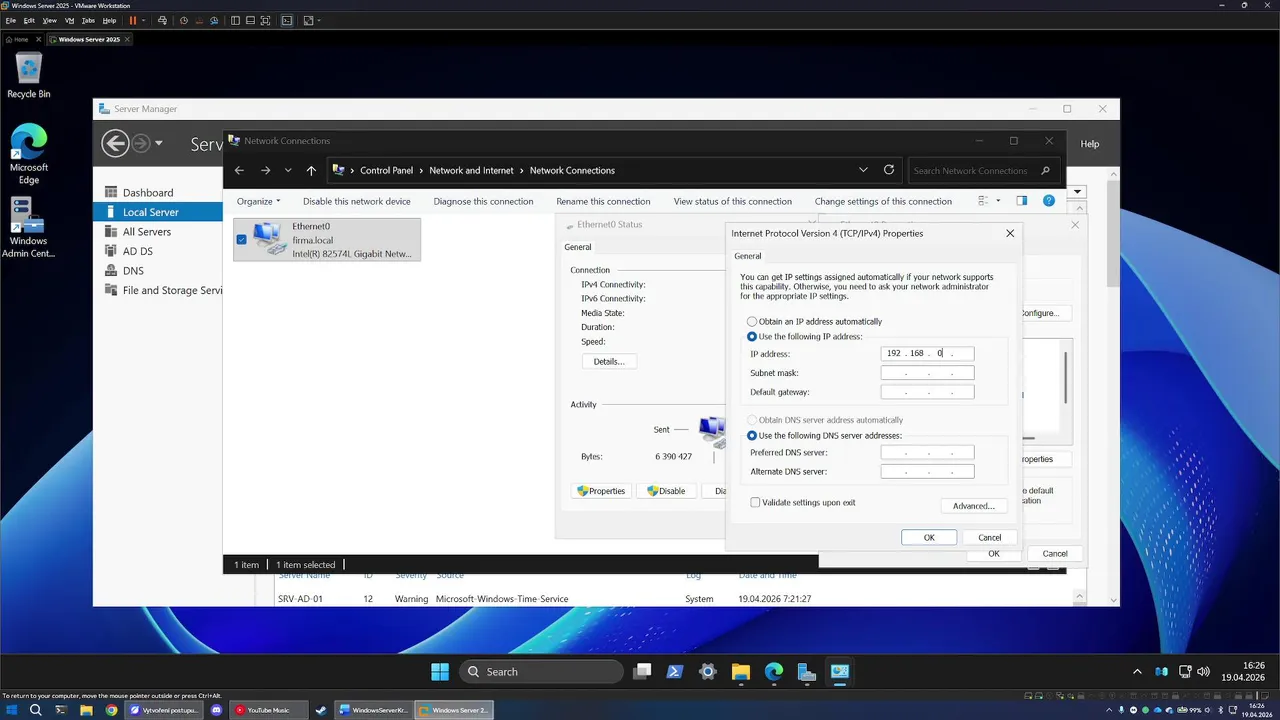This screenshot has width=1280, height=720.
Task: Open Server Manager Help menu
Action: tap(1090, 144)
